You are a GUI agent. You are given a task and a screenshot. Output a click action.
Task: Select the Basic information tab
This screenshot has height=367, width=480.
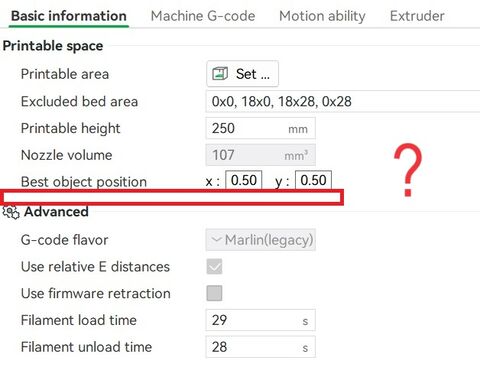pyautogui.click(x=69, y=16)
